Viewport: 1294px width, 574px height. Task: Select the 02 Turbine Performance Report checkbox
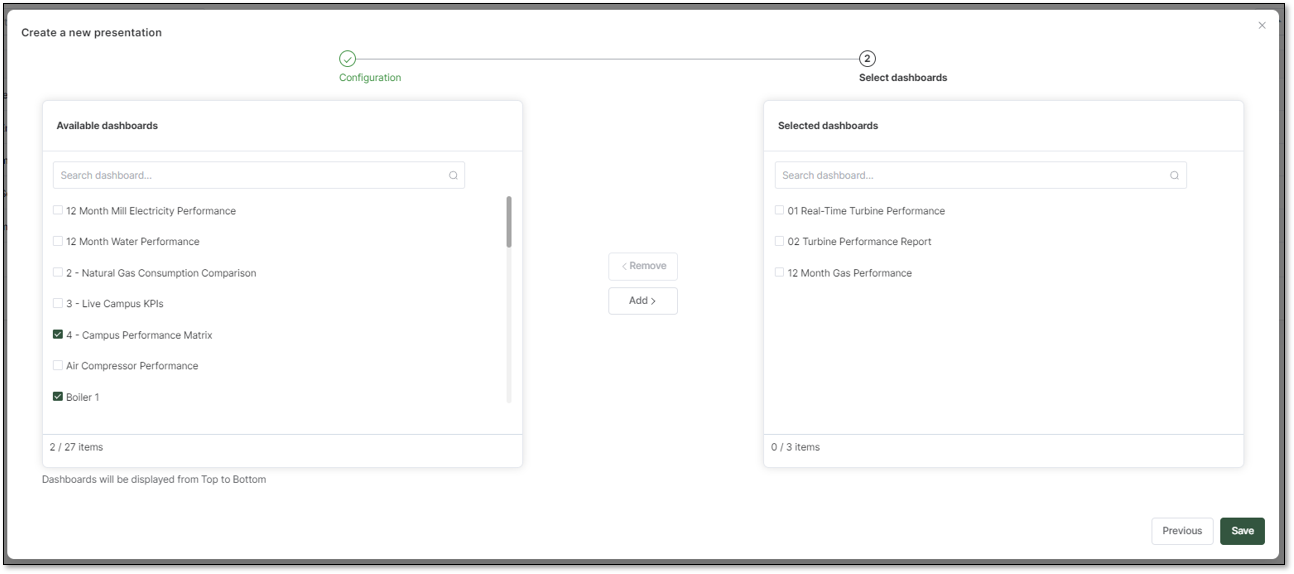(x=780, y=241)
